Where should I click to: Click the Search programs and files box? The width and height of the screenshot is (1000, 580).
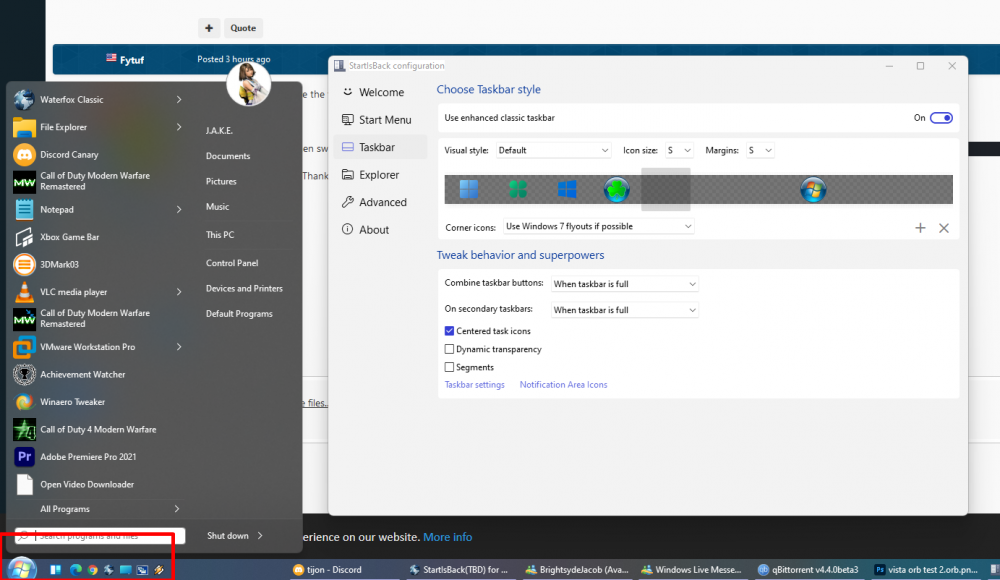(x=100, y=536)
